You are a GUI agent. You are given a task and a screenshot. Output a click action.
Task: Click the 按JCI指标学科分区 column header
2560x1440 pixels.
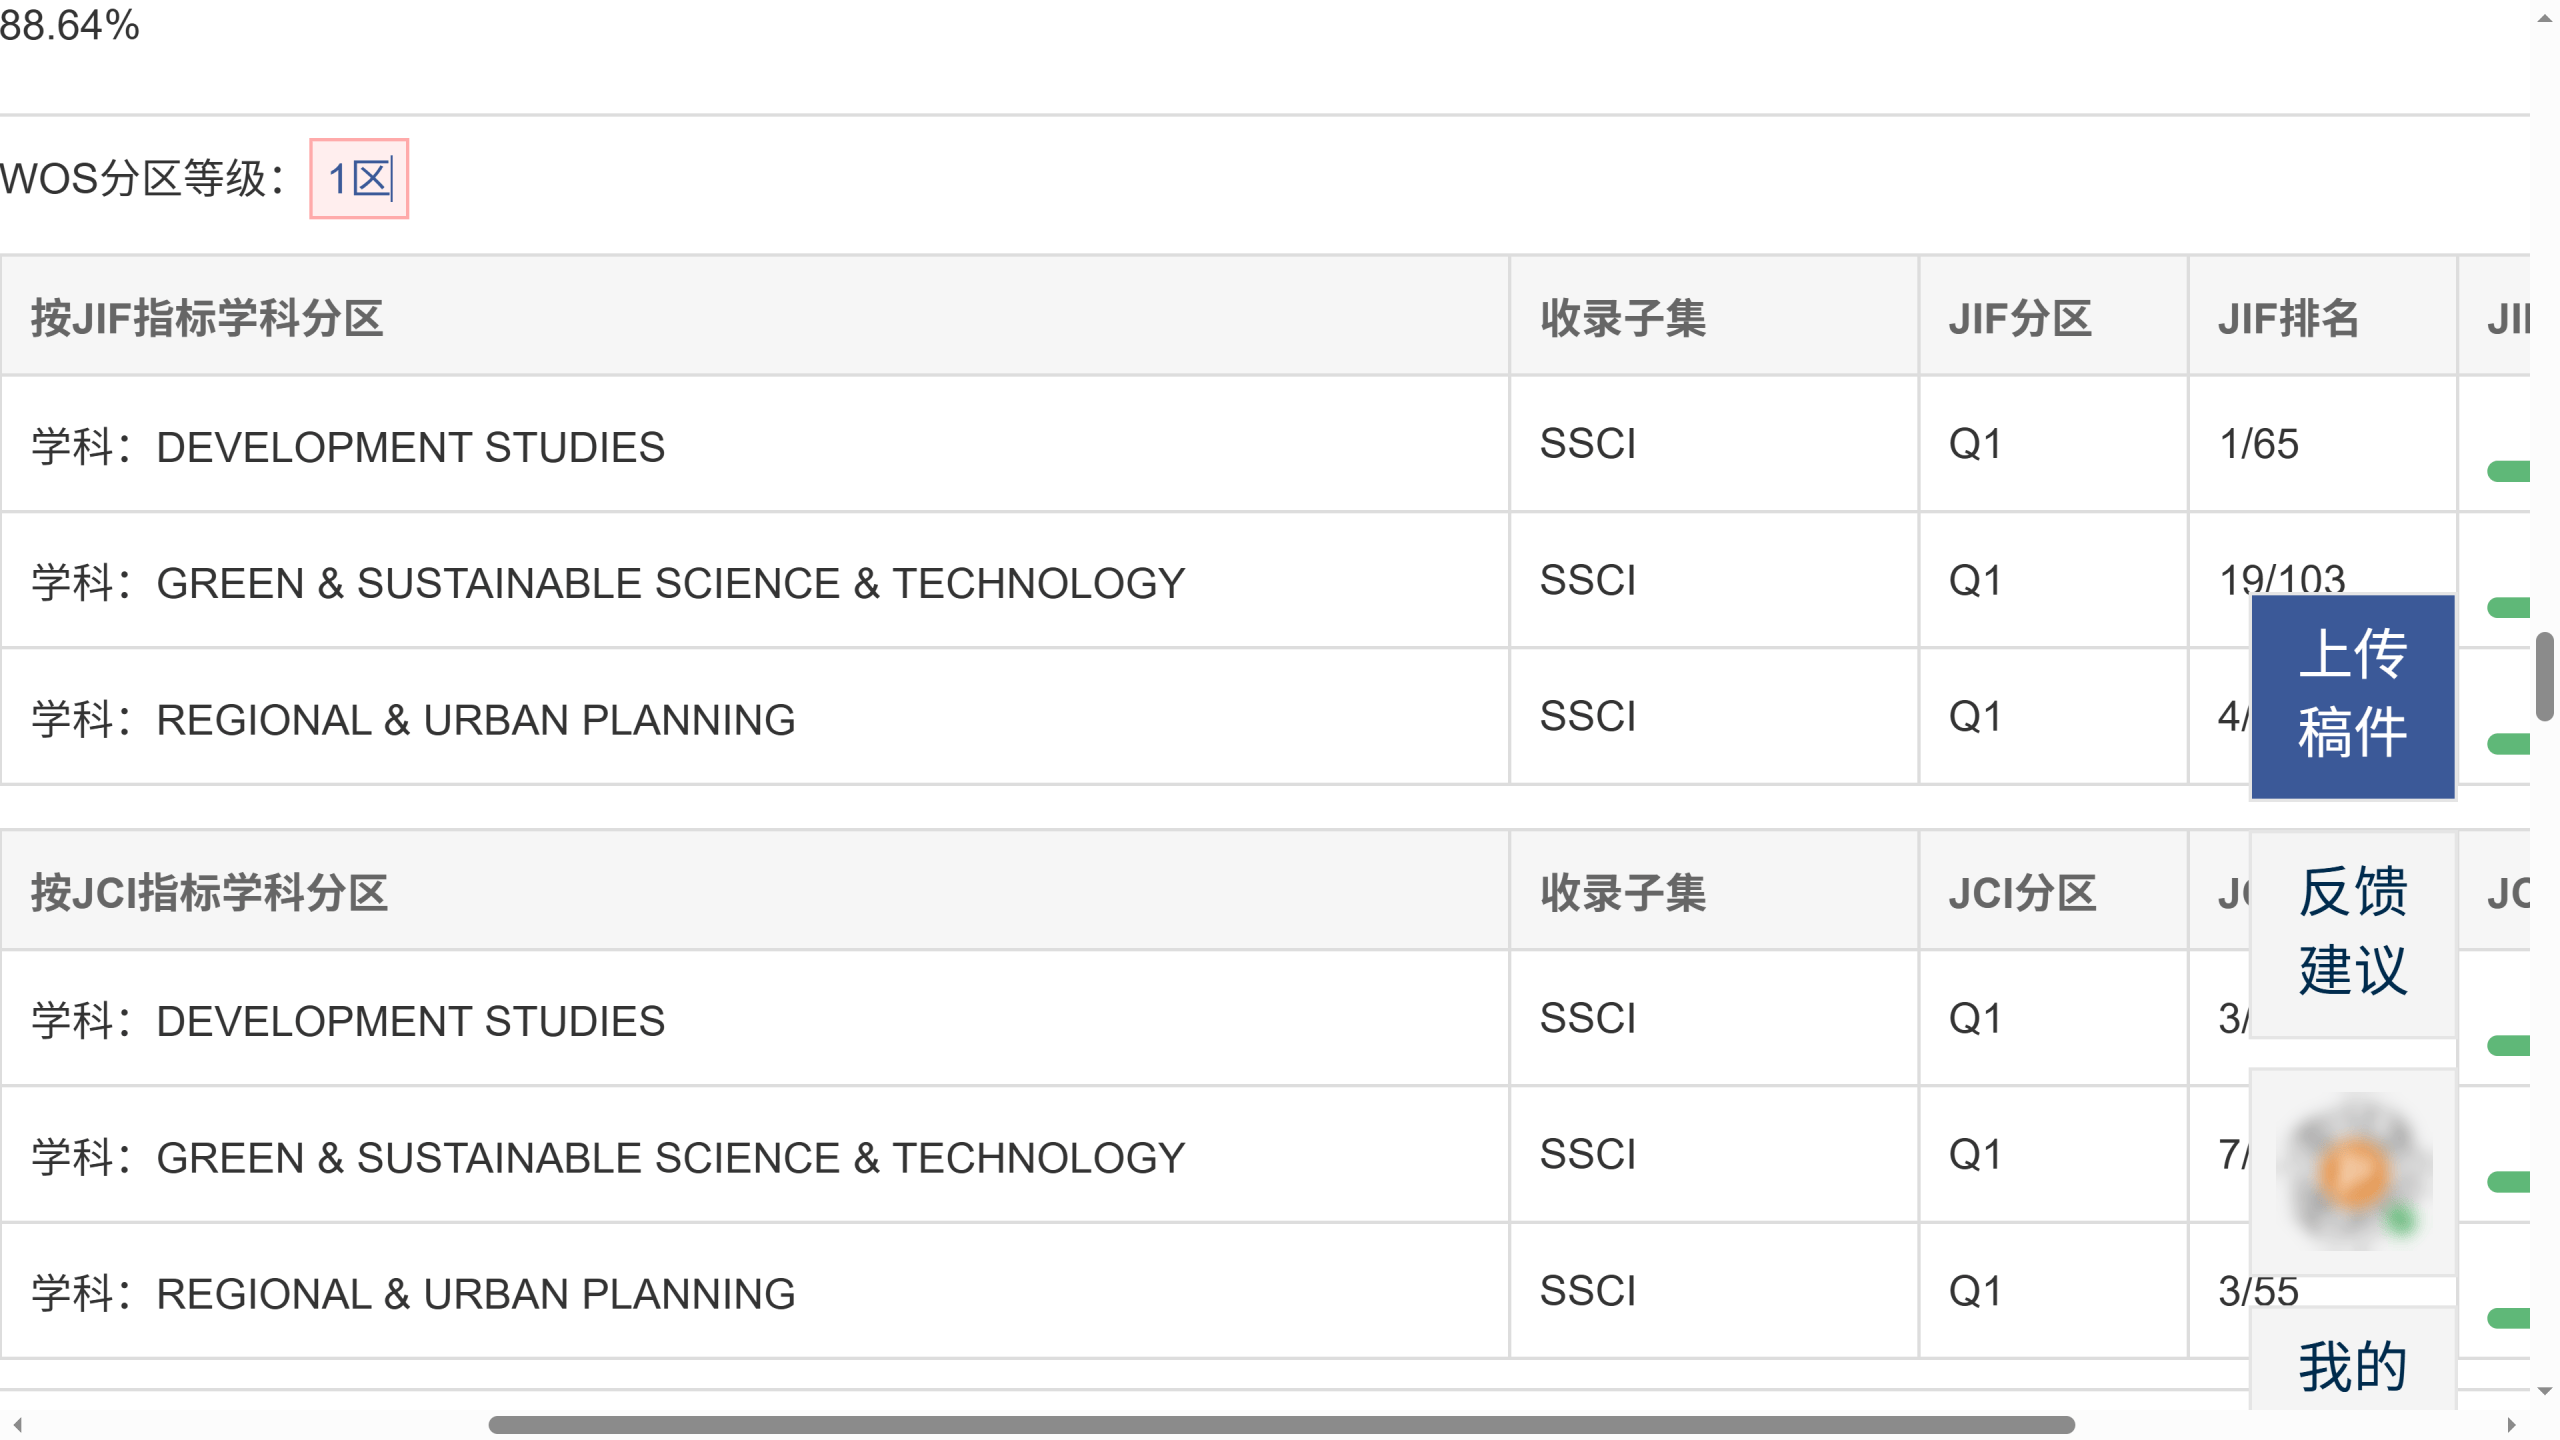pos(209,892)
